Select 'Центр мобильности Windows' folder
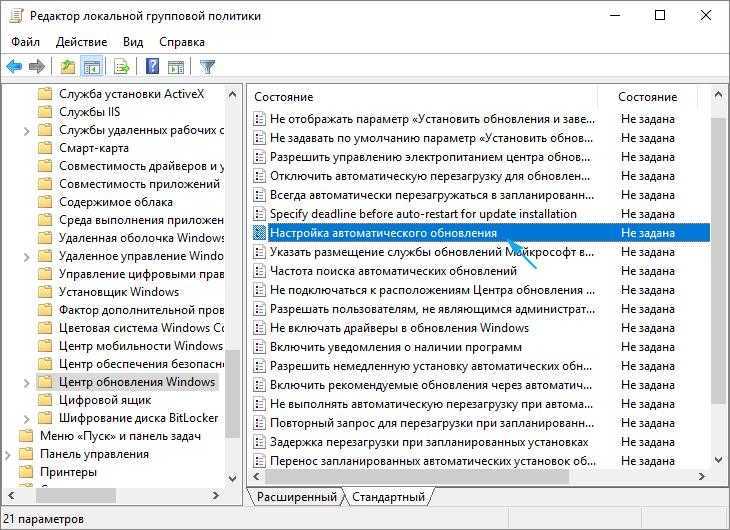This screenshot has height=530, width=730. (141, 346)
